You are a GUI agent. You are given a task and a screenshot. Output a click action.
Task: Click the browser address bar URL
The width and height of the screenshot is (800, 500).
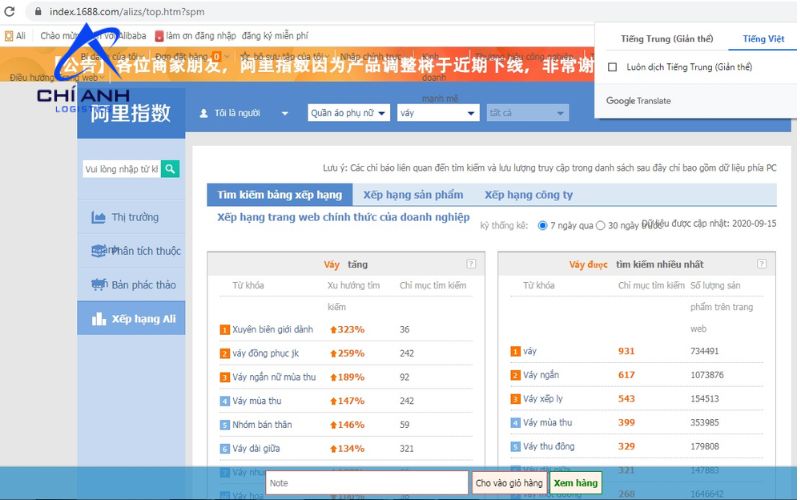tap(127, 11)
